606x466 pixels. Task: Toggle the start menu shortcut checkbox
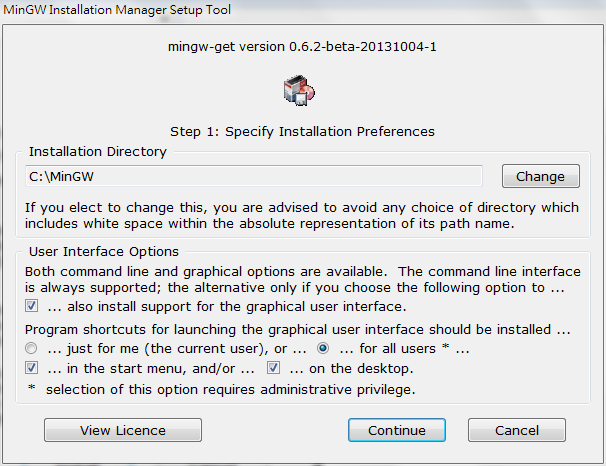(31, 367)
